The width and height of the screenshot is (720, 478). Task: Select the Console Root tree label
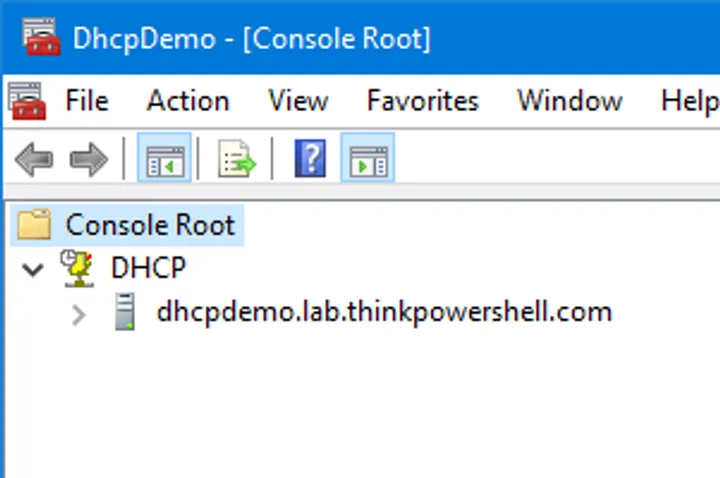tap(150, 225)
